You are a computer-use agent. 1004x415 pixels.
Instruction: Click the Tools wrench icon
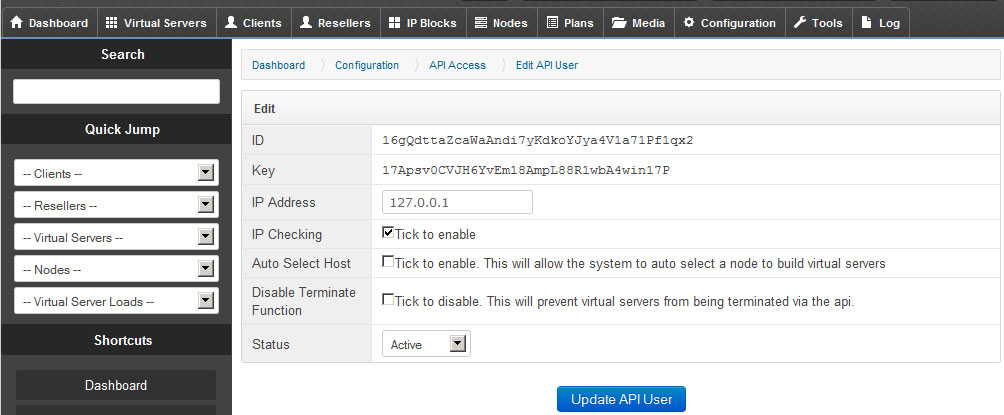point(799,23)
